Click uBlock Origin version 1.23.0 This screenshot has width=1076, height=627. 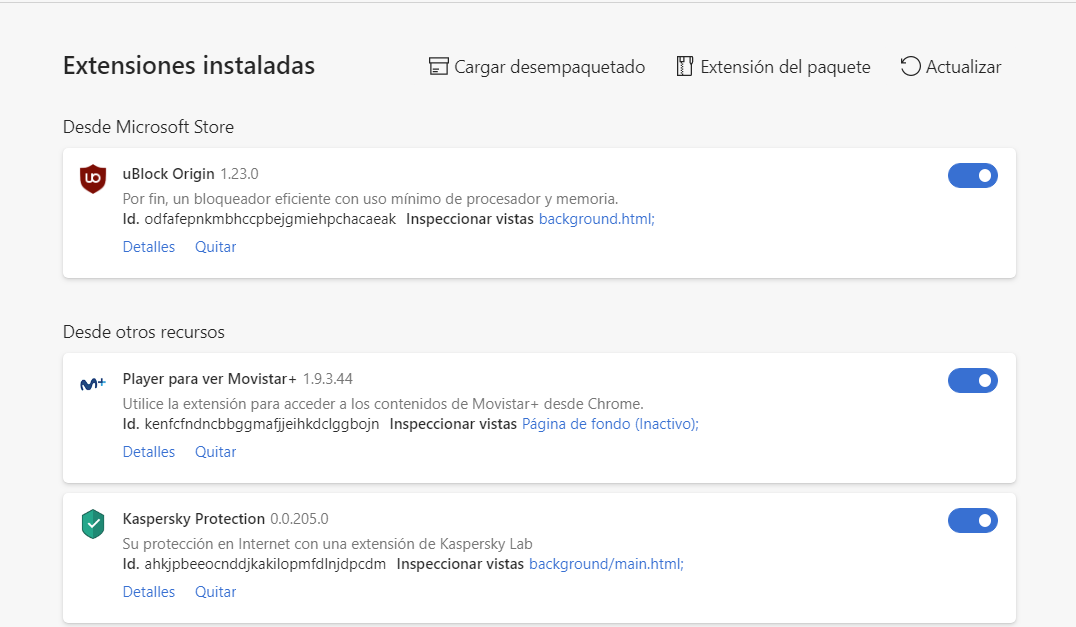click(x=239, y=174)
